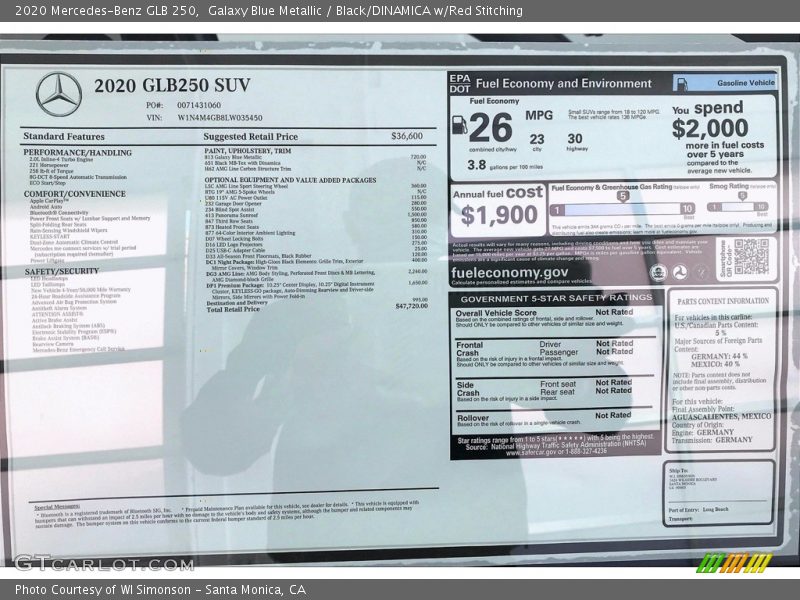
Task: Click the Galaxy Blue Metallic caption text
Action: [x=265, y=10]
